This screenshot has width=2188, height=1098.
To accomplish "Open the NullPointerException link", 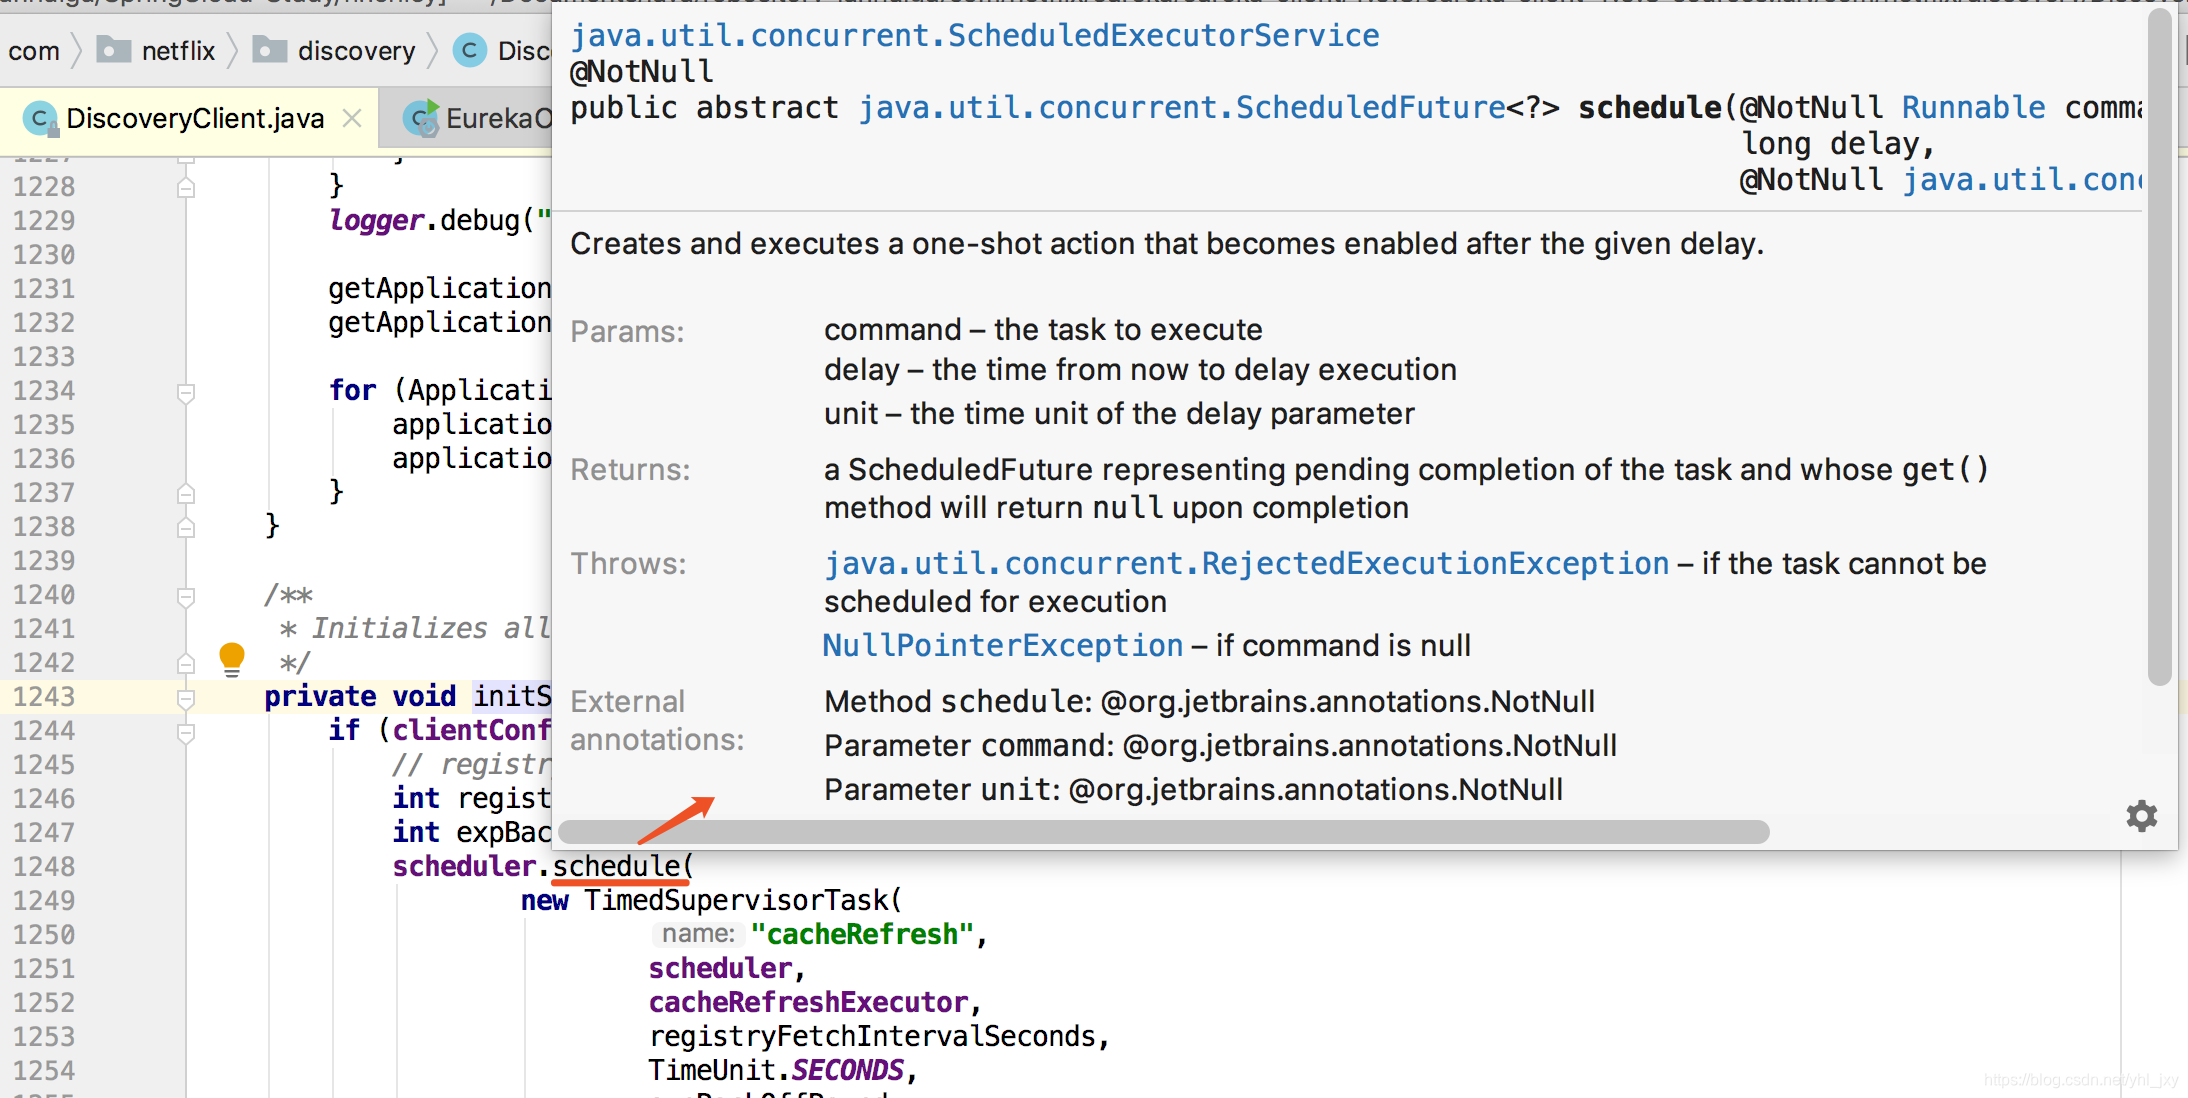I will pos(1002,645).
